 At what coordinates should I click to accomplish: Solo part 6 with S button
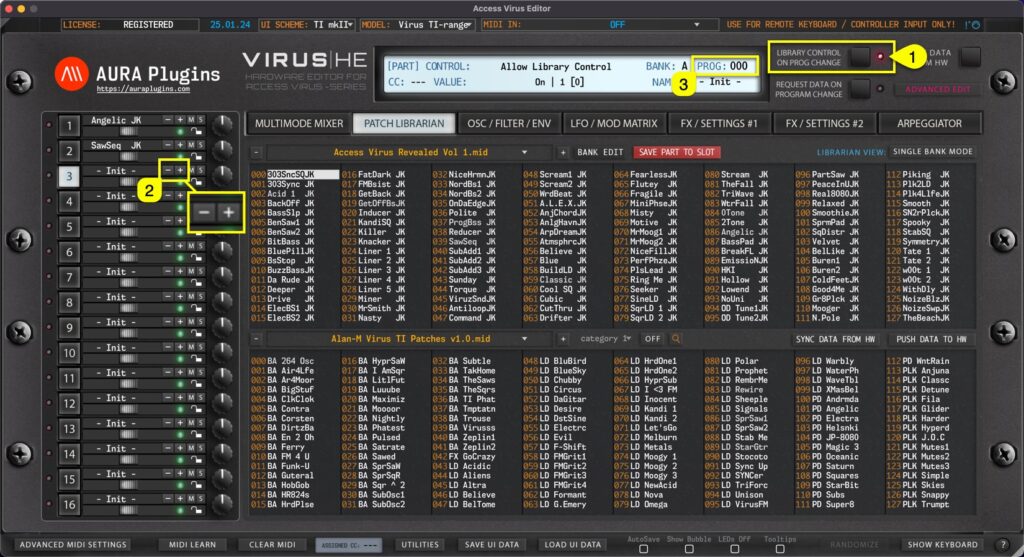tap(200, 246)
